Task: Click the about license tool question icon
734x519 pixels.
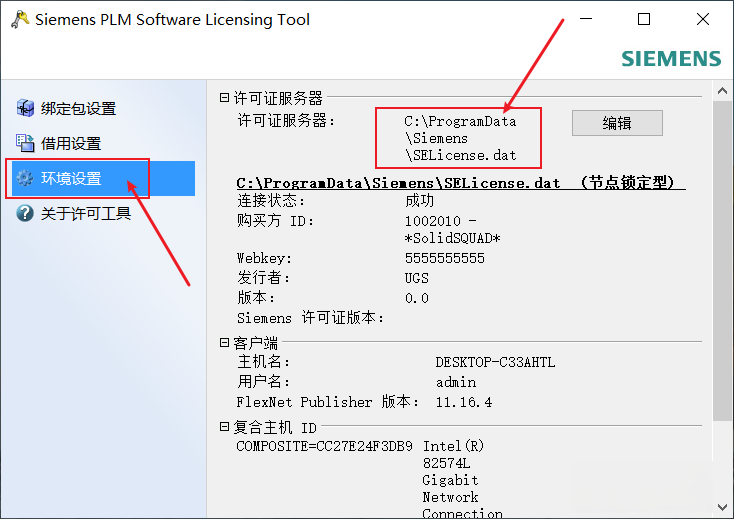Action: point(25,213)
